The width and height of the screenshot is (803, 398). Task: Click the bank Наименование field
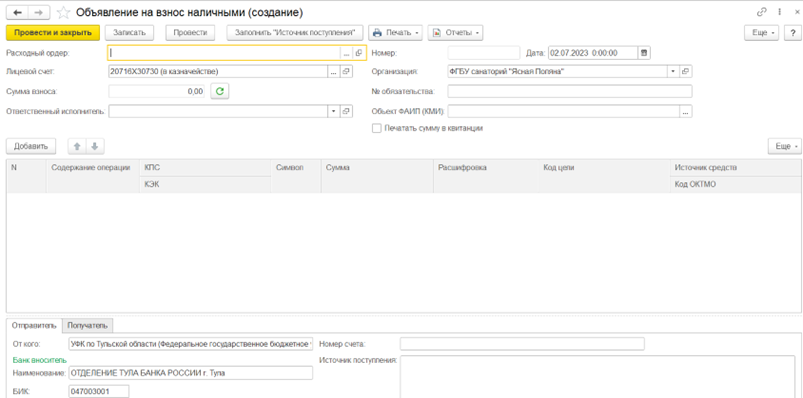click(x=191, y=373)
